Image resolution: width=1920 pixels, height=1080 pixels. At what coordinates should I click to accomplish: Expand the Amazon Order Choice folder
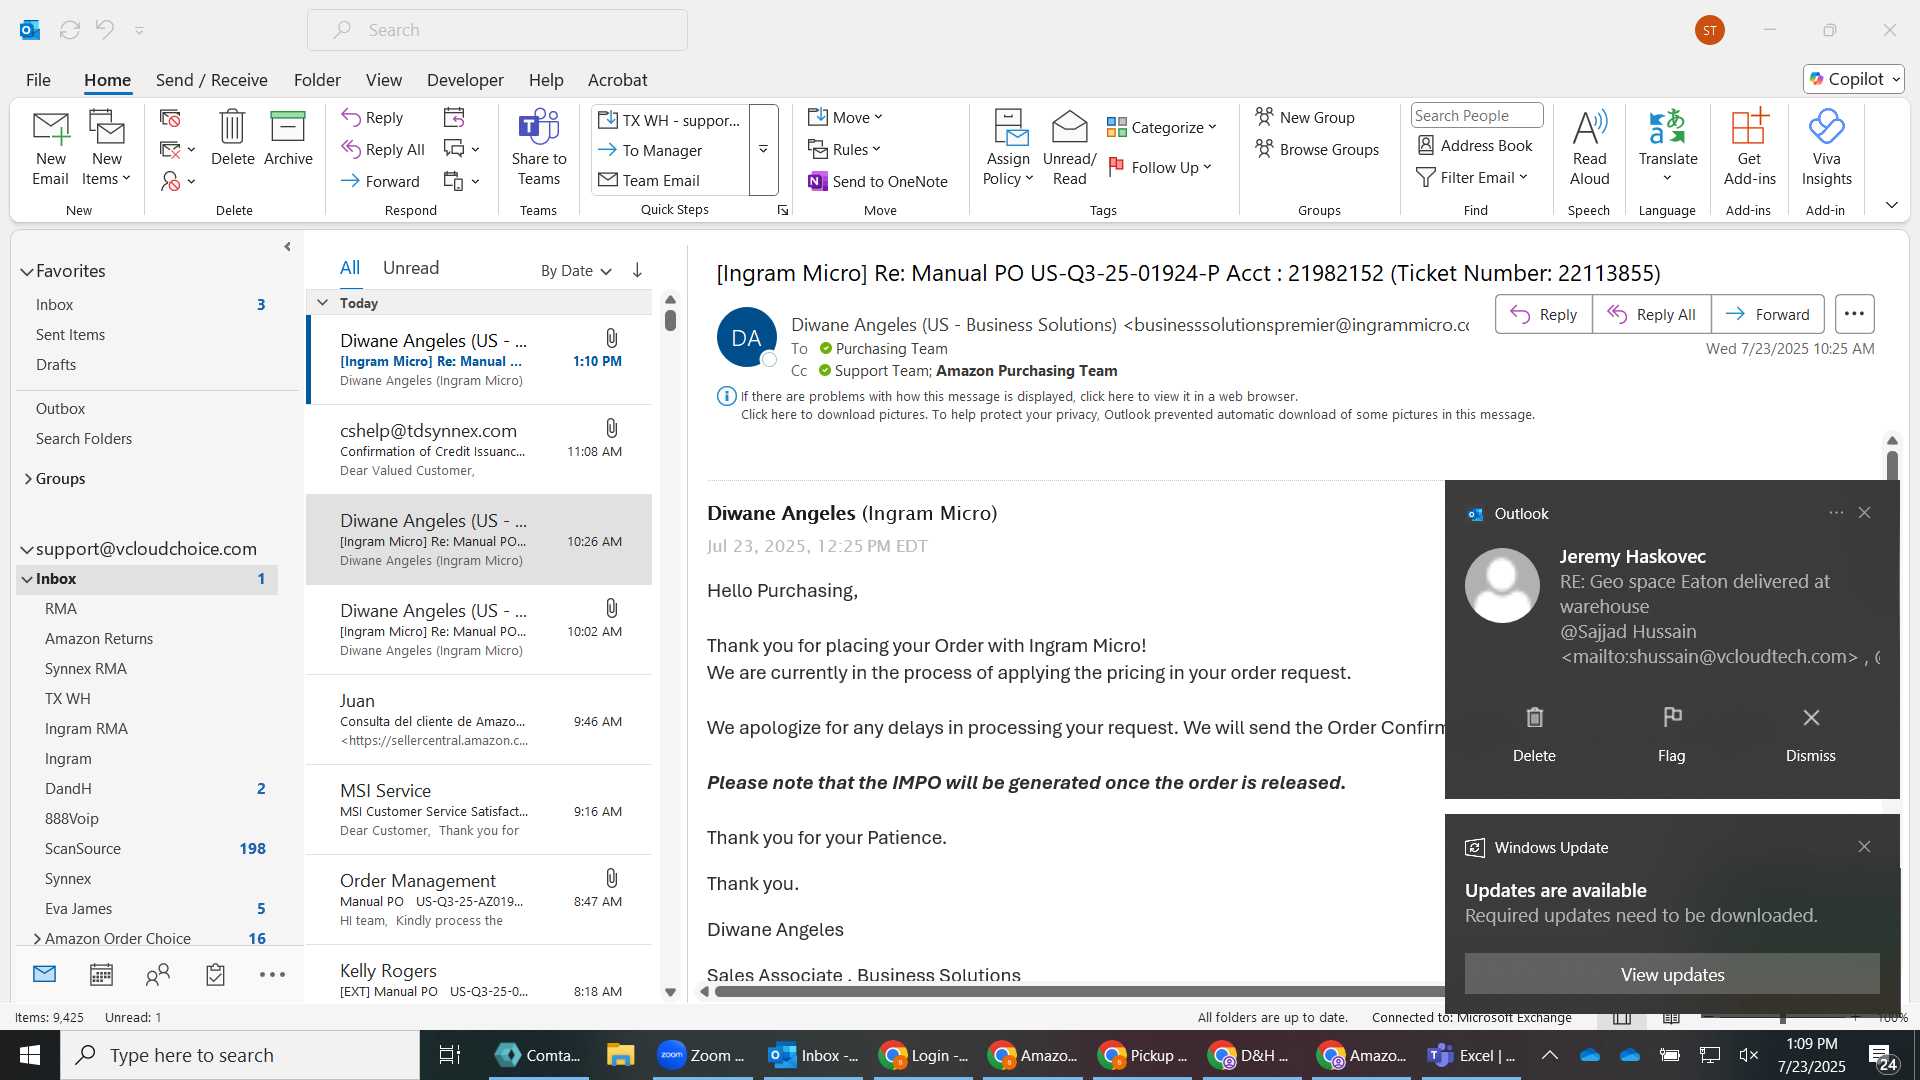(x=37, y=939)
